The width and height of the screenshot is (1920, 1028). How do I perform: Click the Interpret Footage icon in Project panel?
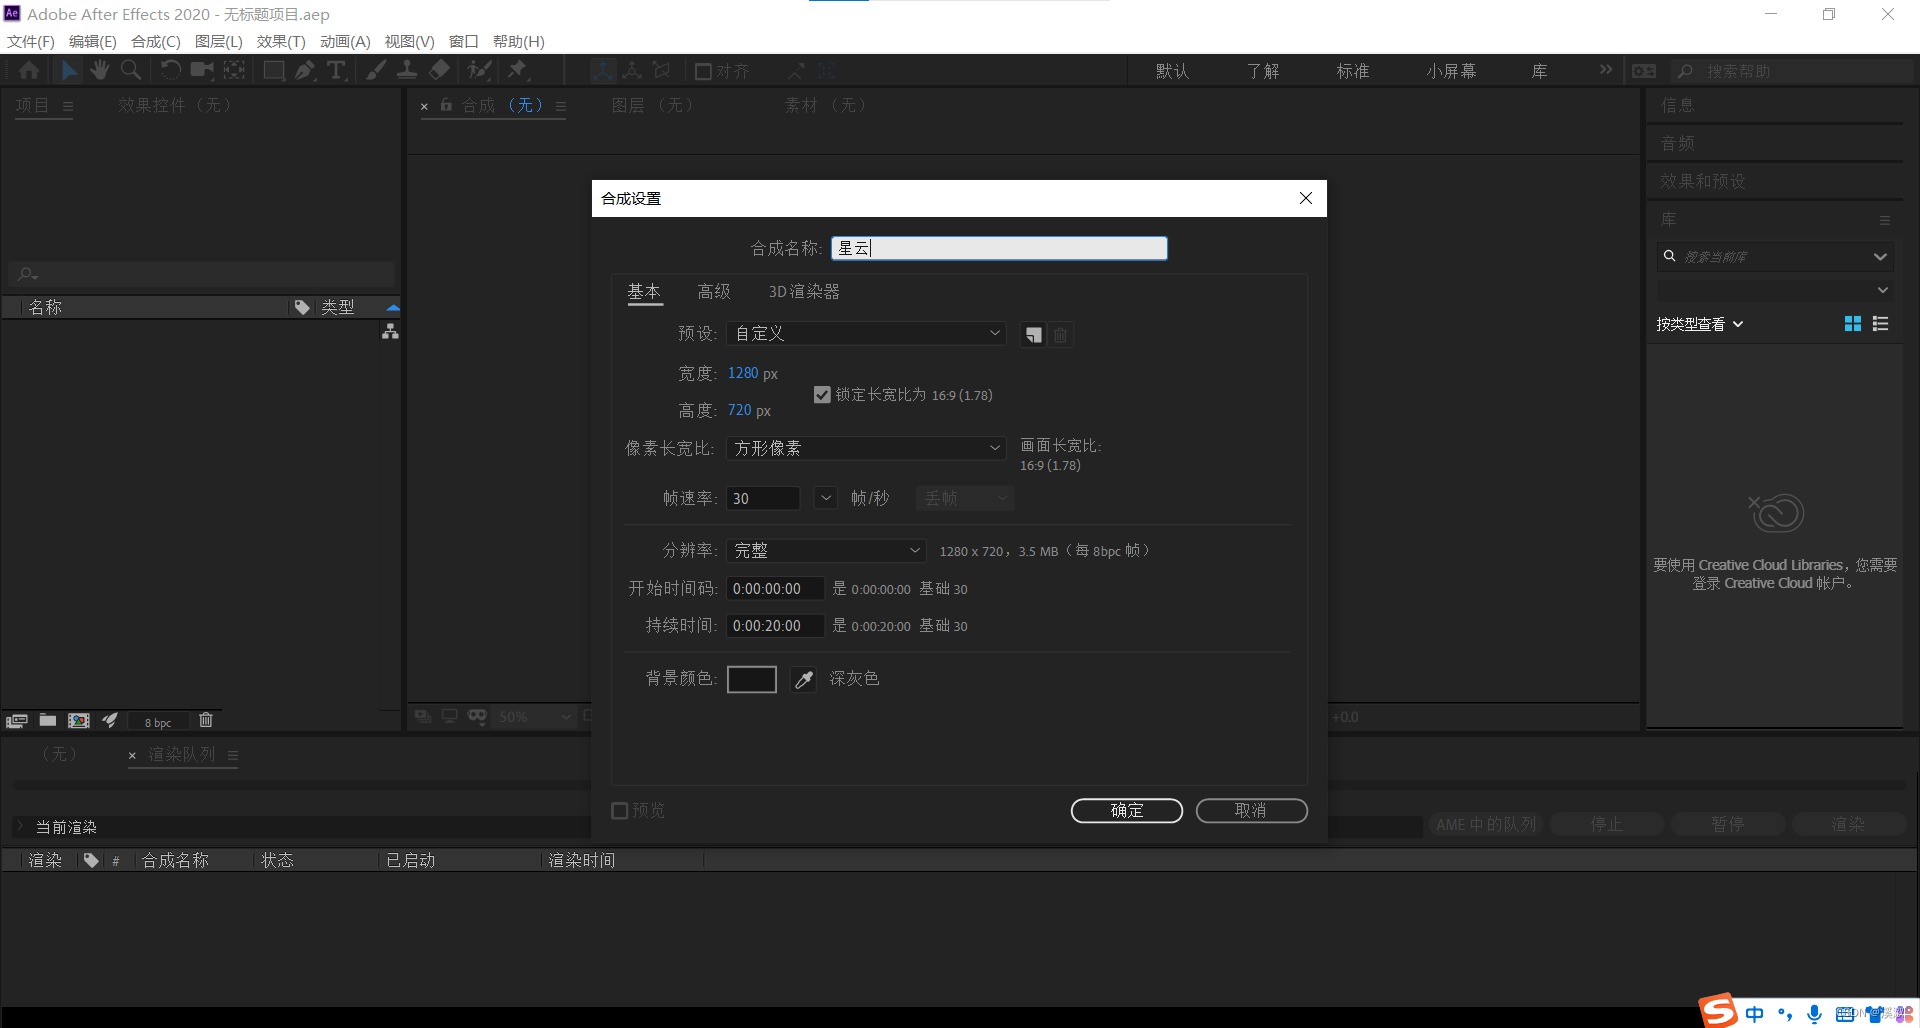[x=17, y=721]
